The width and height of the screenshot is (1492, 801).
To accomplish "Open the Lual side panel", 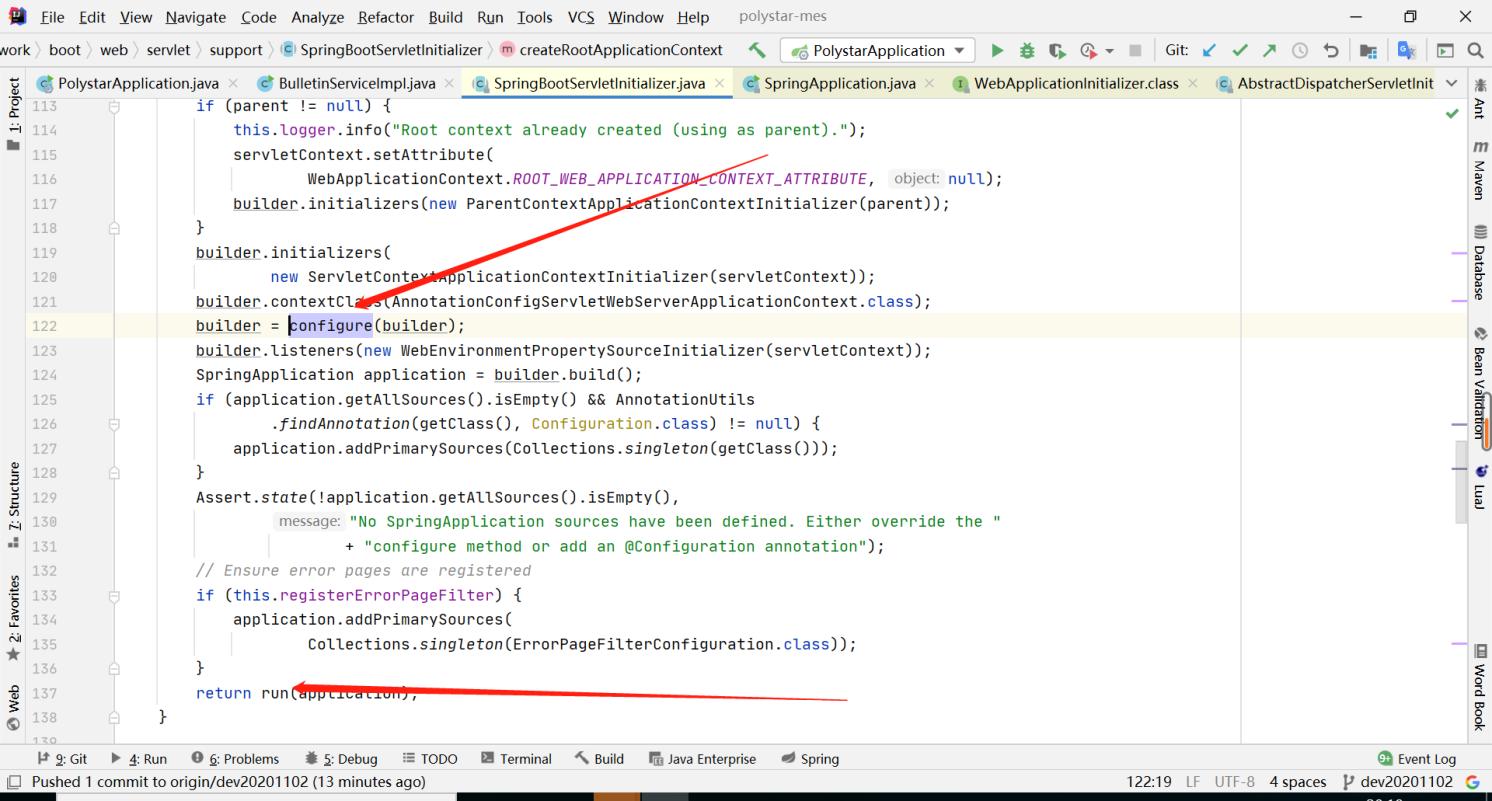I will click(1479, 488).
